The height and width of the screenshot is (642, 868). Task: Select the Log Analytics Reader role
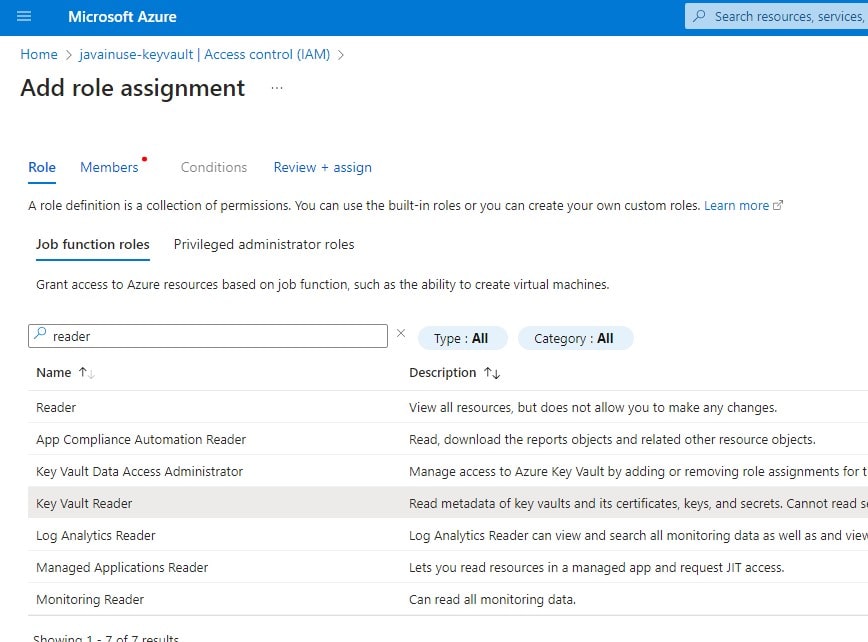click(x=448, y=535)
